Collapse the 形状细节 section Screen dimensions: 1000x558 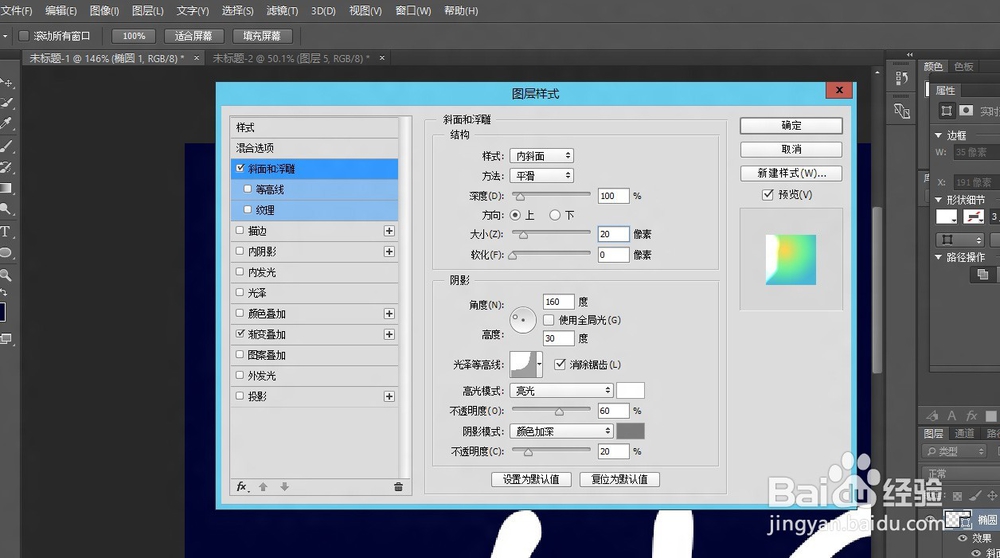click(x=938, y=200)
